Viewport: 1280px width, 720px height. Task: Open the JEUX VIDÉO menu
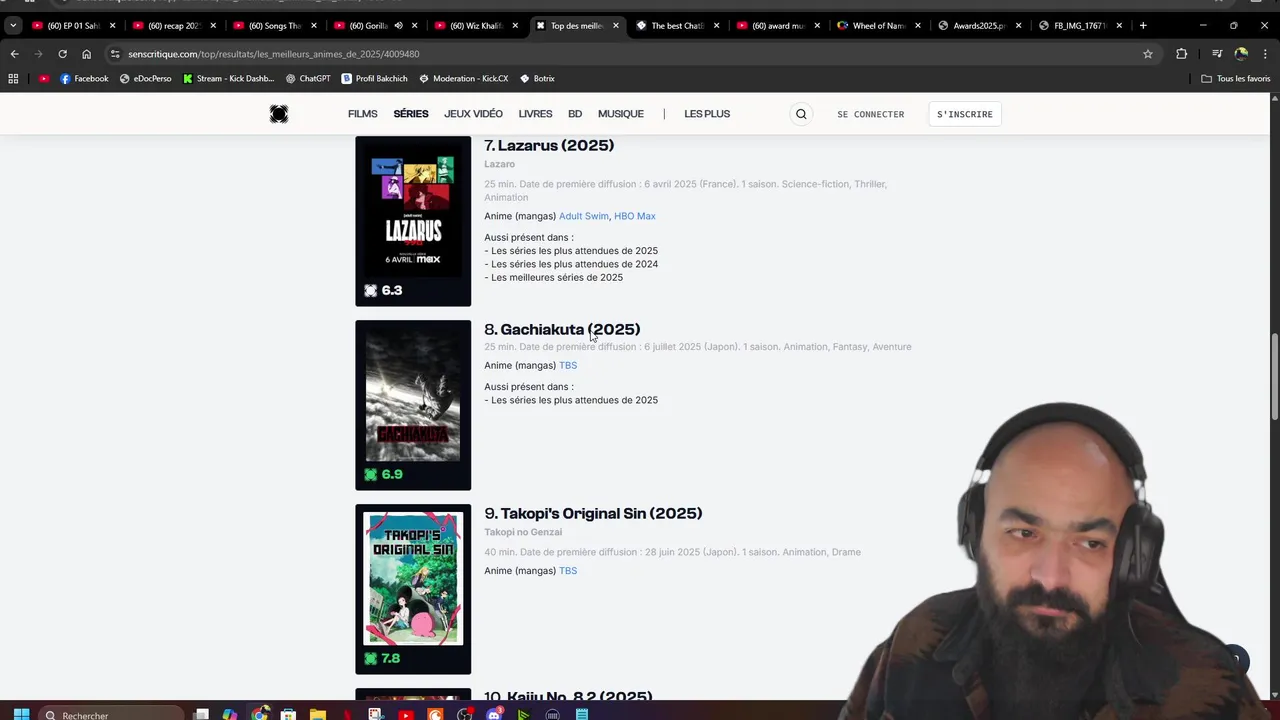(x=473, y=114)
